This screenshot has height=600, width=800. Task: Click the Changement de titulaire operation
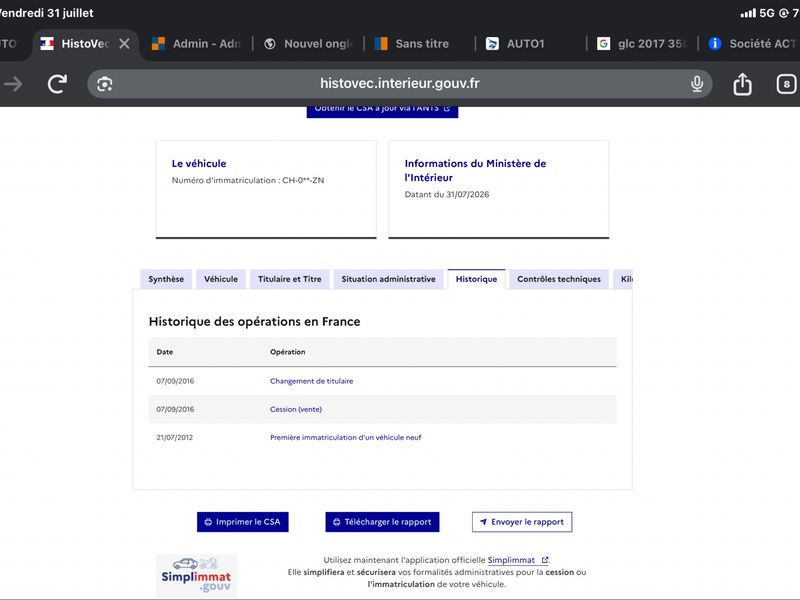tap(311, 381)
